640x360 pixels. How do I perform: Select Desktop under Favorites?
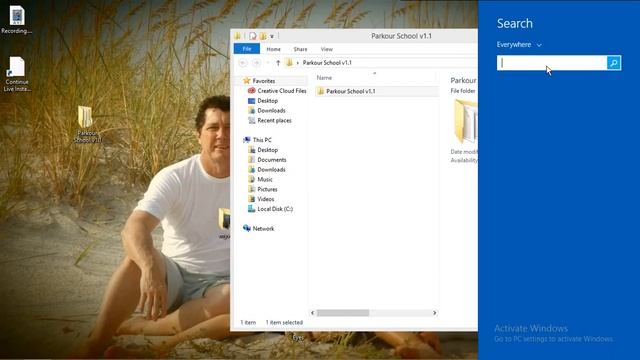click(267, 100)
